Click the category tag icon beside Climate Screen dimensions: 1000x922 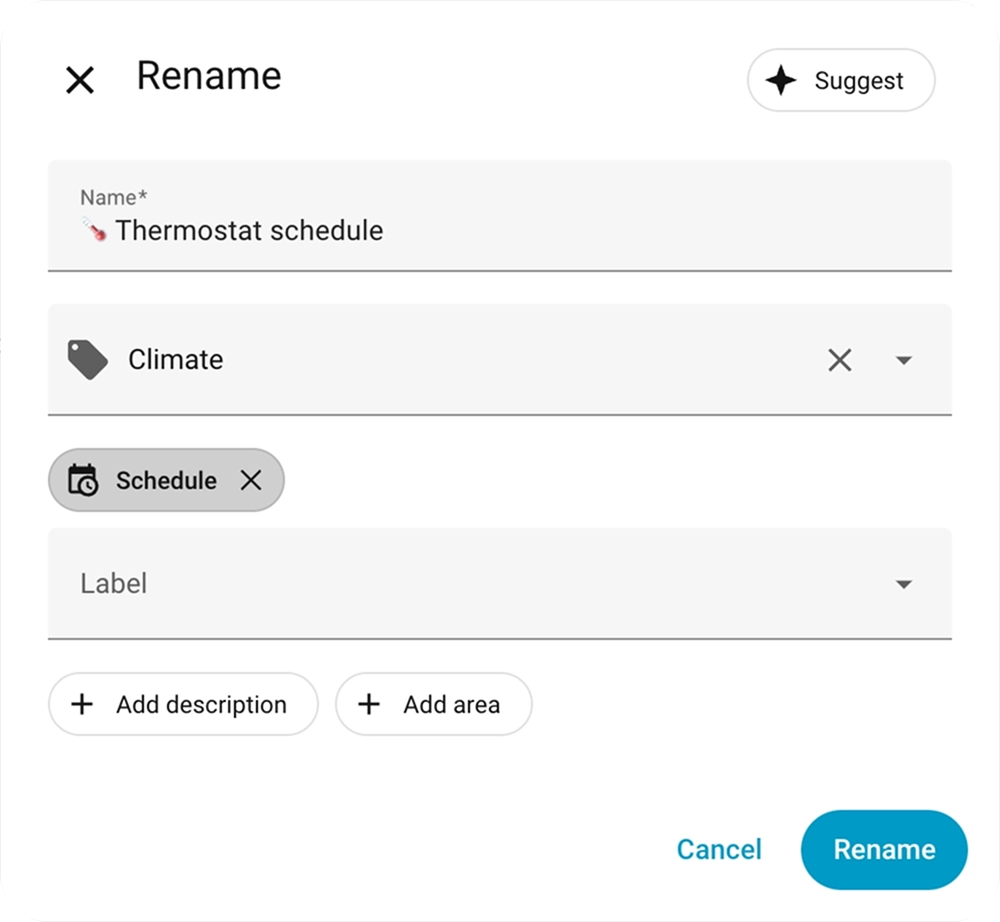click(86, 360)
